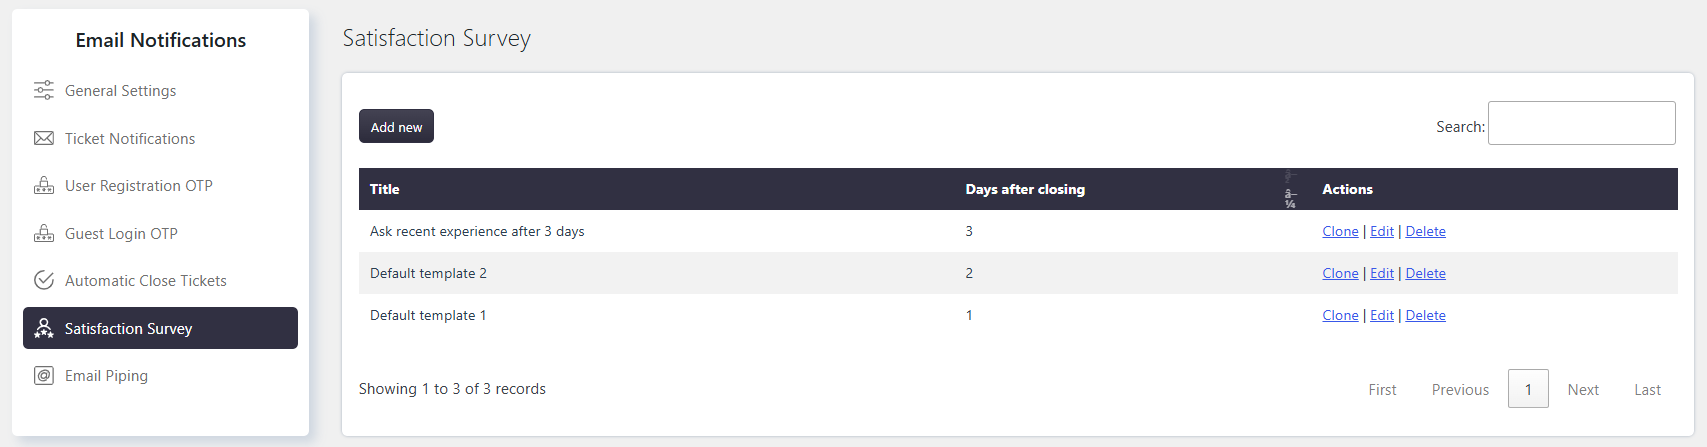Screen dimensions: 1707x447
Task: Edit Default template 2
Action: pos(1382,273)
